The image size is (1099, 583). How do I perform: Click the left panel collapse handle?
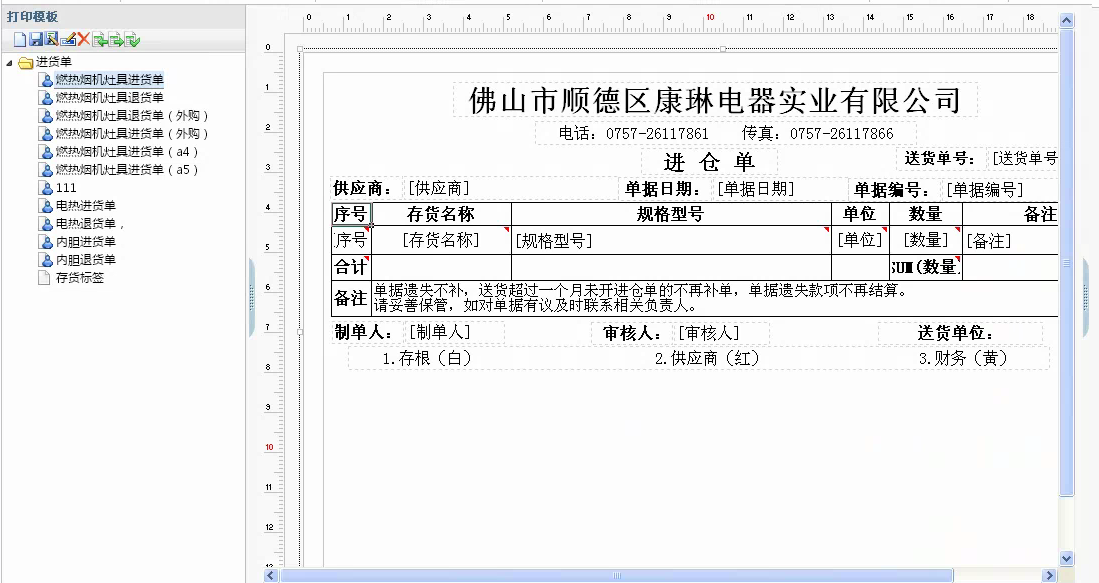tap(252, 298)
